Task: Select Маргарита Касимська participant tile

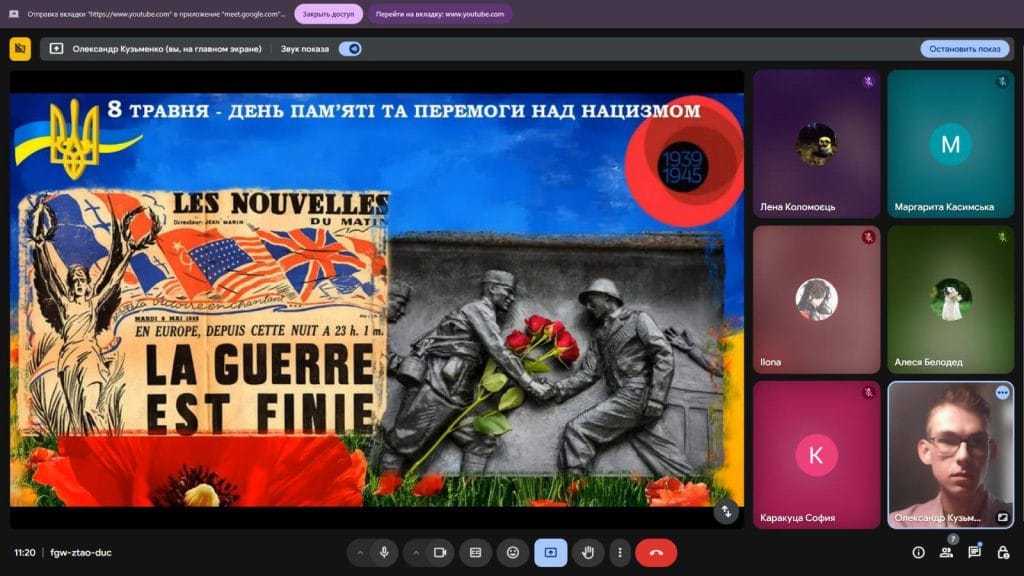Action: point(951,144)
